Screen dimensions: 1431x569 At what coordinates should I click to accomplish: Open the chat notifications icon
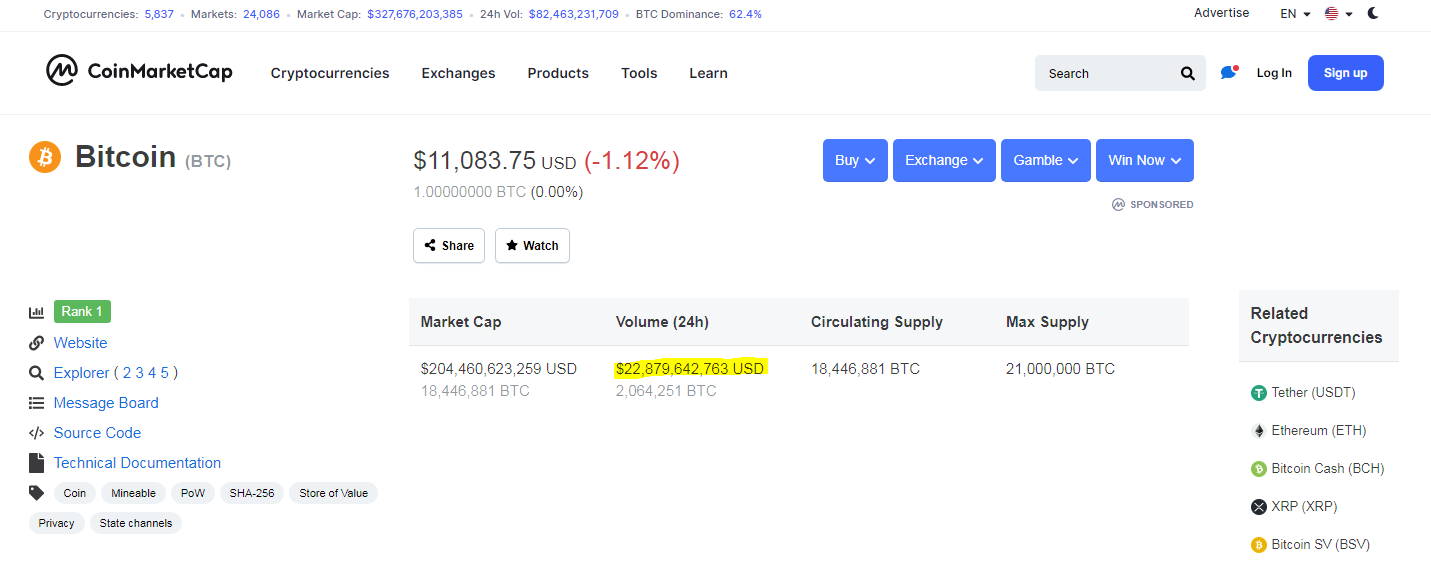(1230, 72)
